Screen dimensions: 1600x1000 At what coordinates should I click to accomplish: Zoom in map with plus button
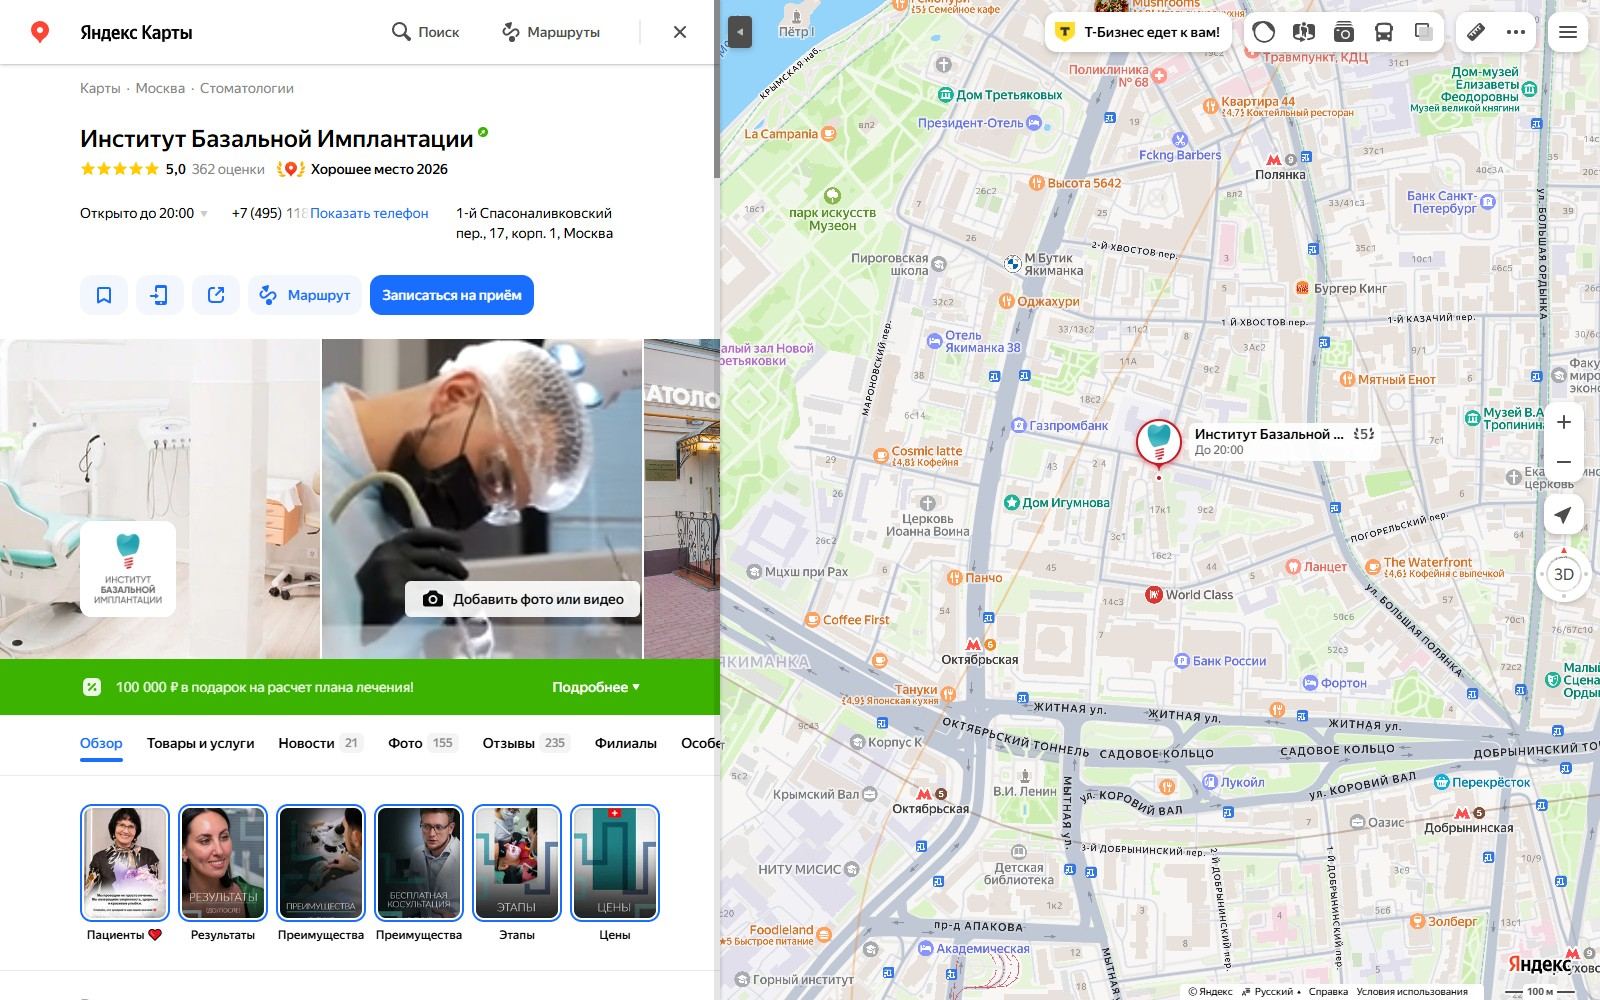pyautogui.click(x=1564, y=422)
